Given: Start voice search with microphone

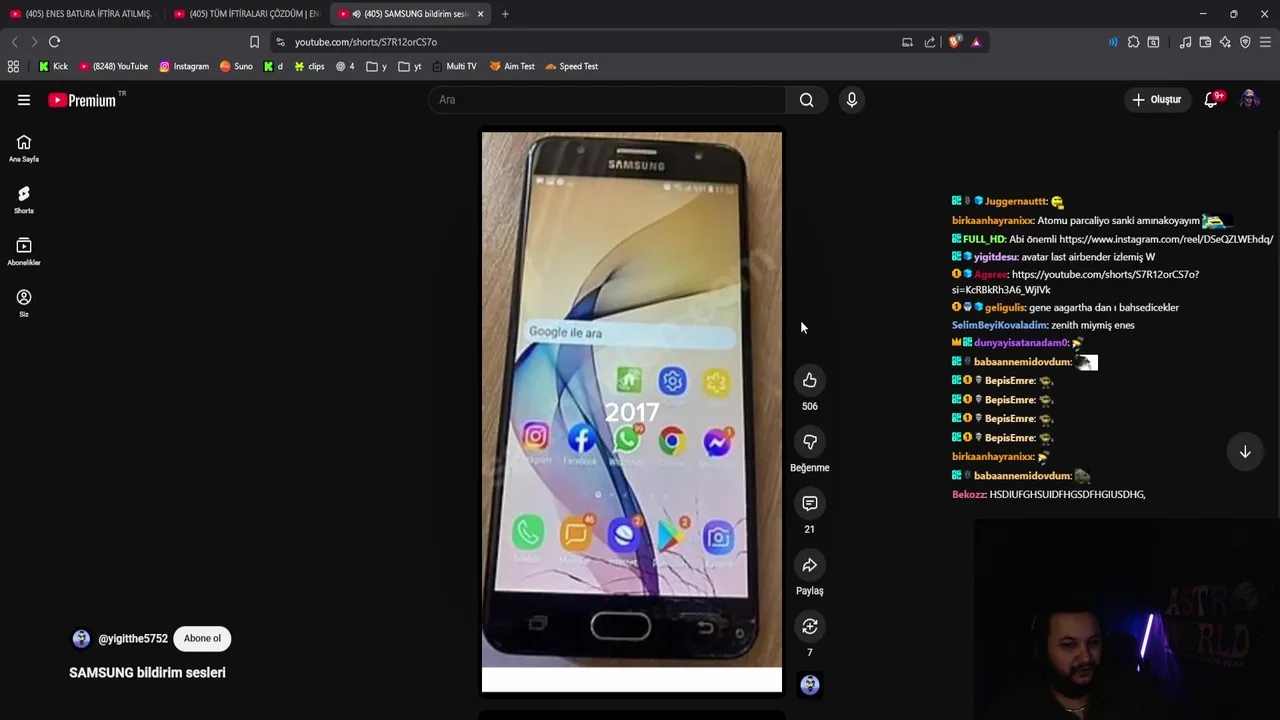Looking at the screenshot, I should pyautogui.click(x=852, y=100).
